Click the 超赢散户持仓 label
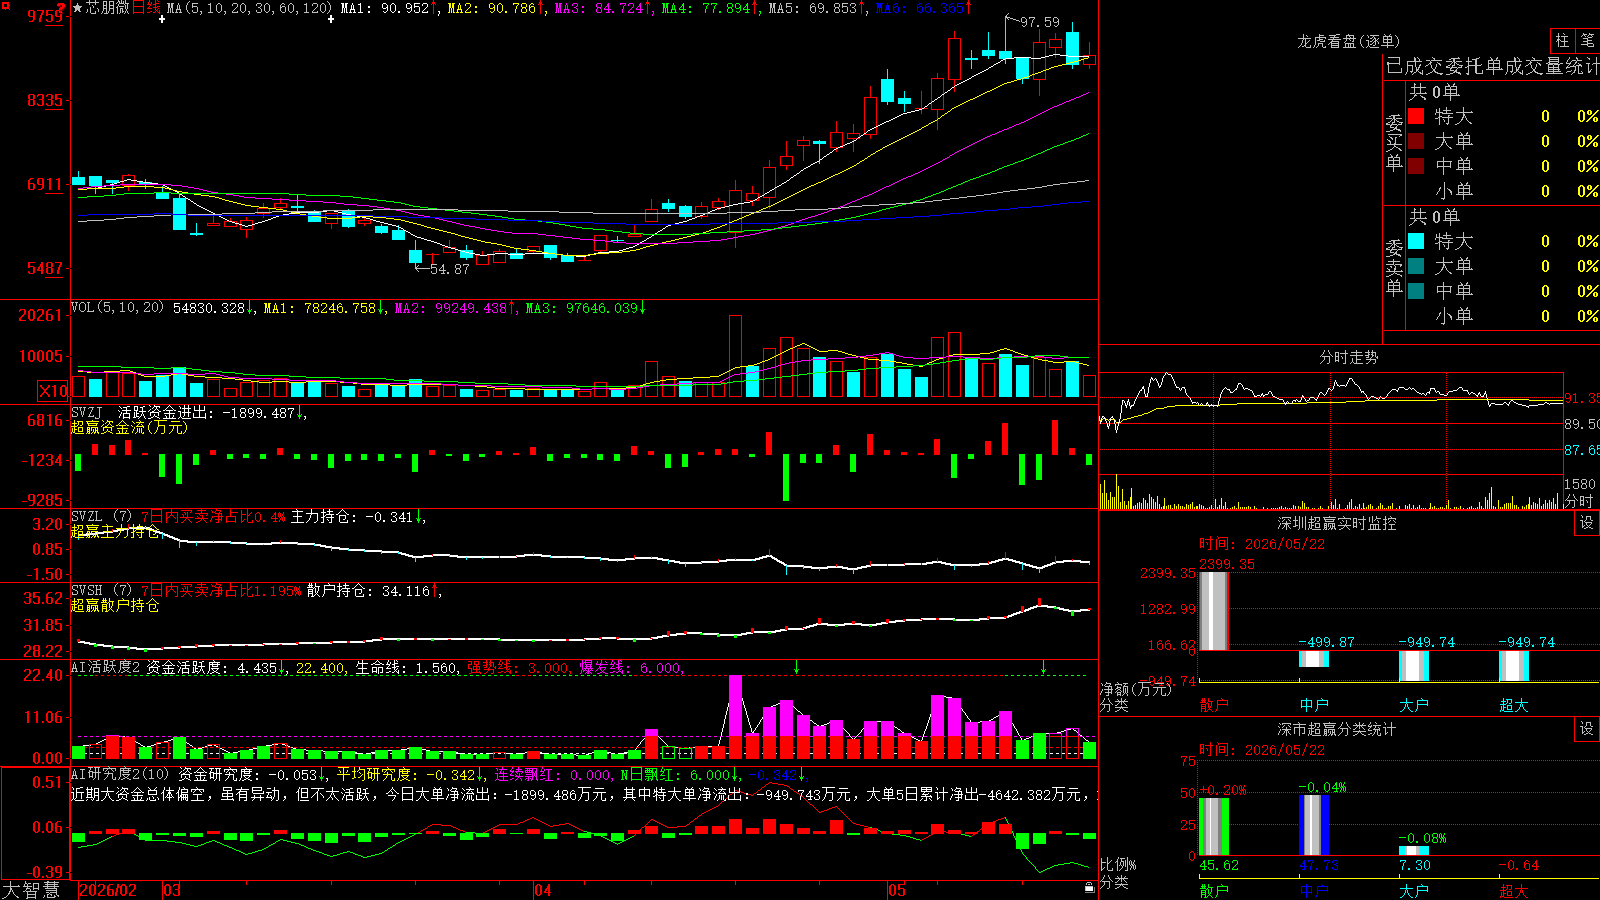 point(115,605)
